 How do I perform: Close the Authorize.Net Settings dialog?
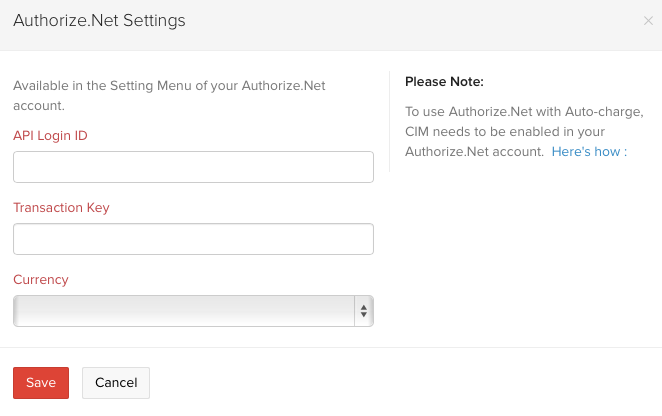[x=648, y=20]
